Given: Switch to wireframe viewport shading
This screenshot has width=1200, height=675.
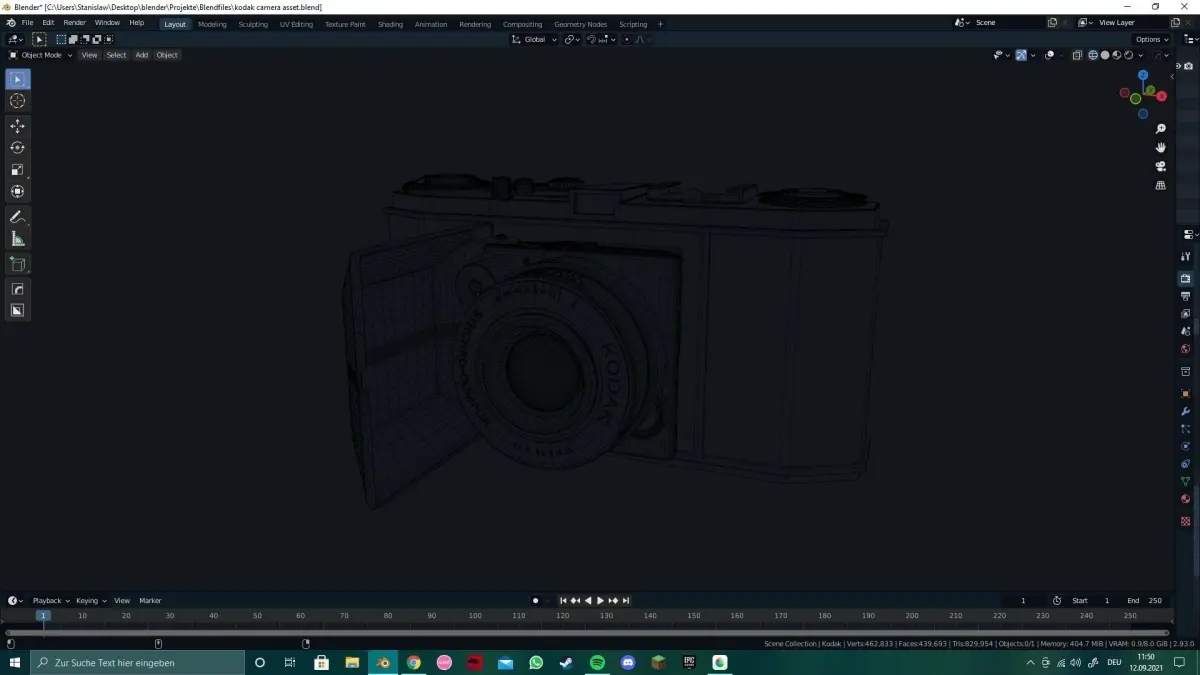Looking at the screenshot, I should tap(1093, 55).
